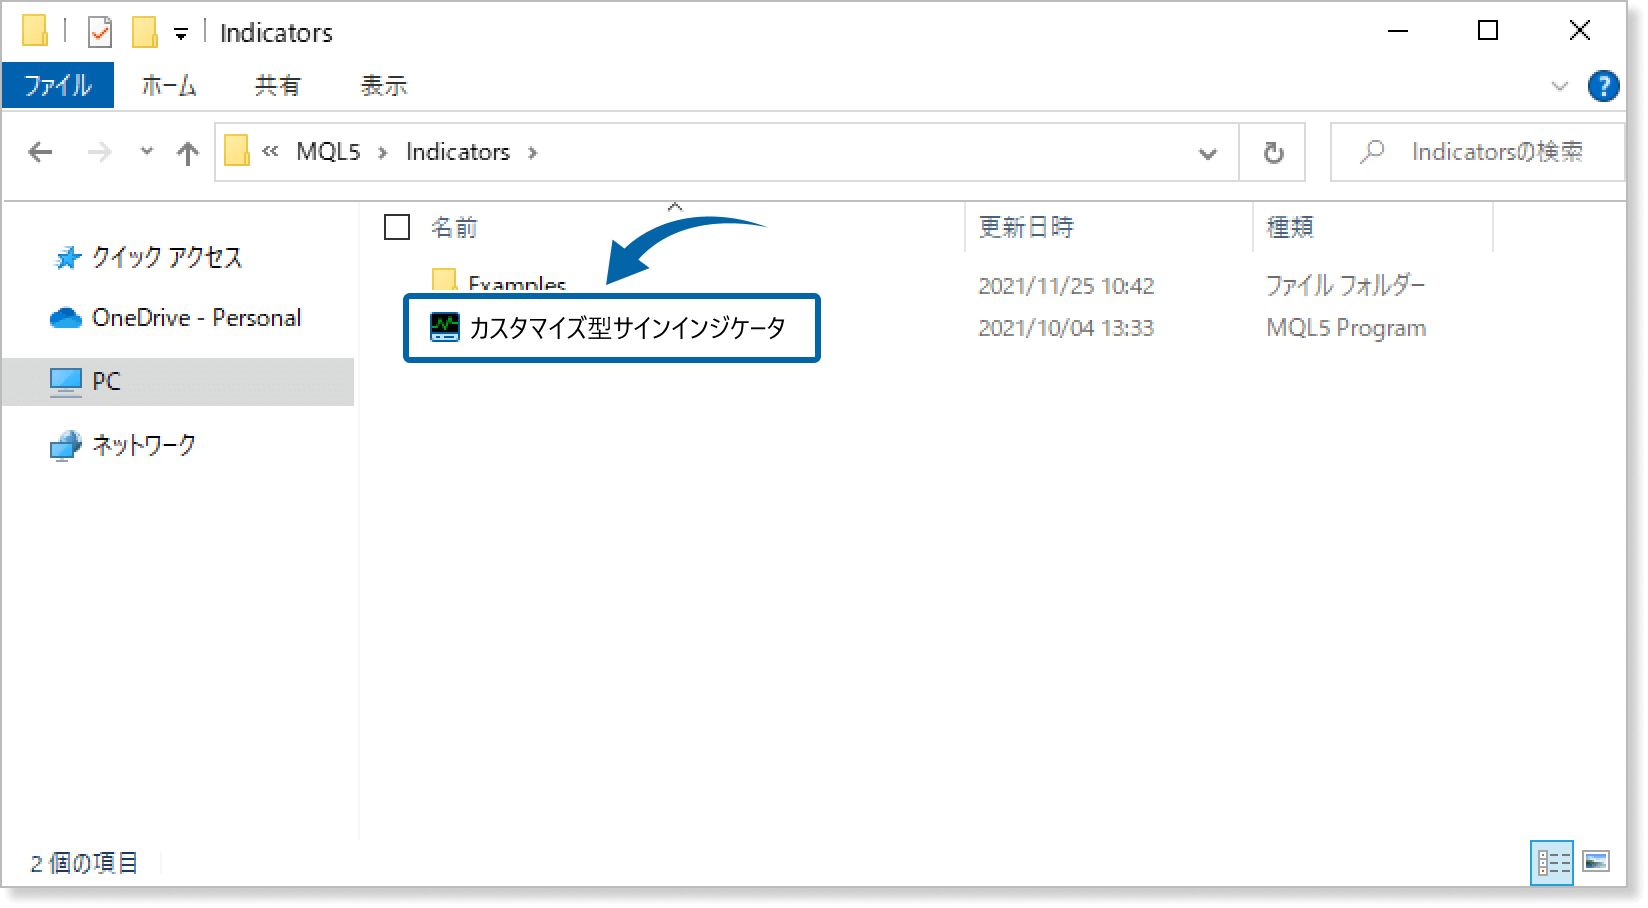Expand the address bar history dropdown

coord(1206,152)
